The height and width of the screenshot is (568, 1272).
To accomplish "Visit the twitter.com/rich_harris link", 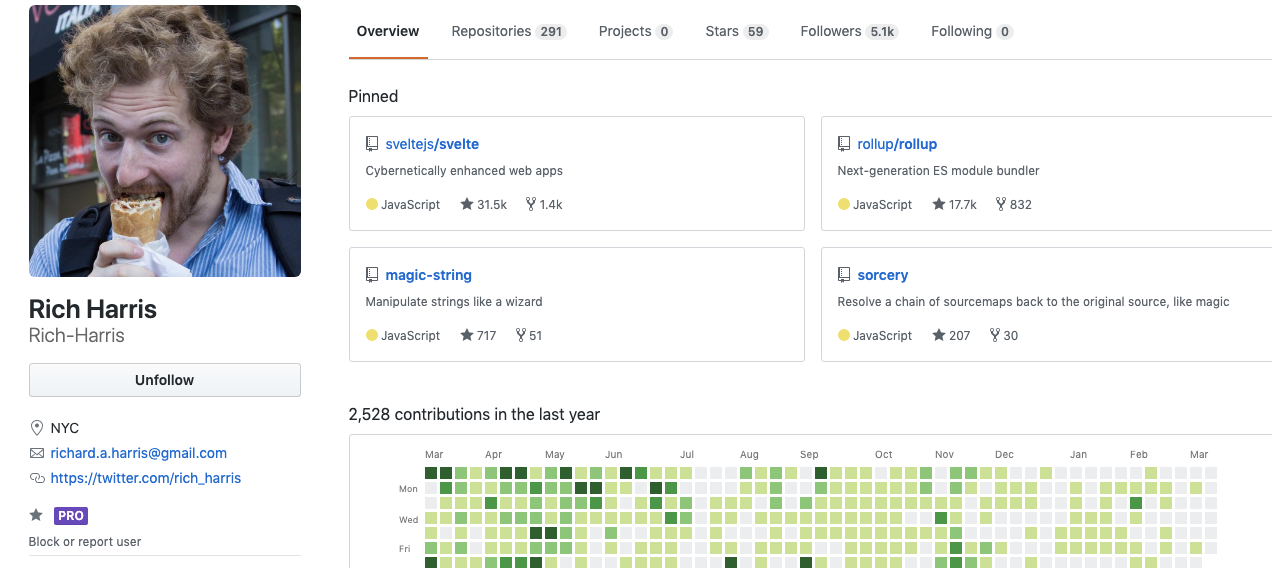I will pyautogui.click(x=146, y=478).
